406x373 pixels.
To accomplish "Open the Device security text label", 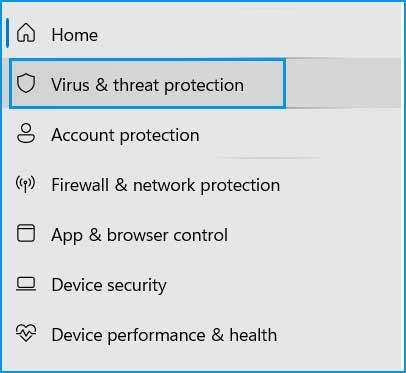I will 109,286.
